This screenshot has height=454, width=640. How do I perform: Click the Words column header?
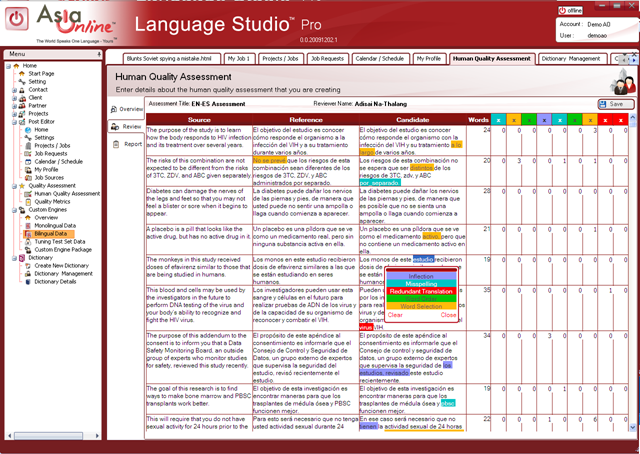[x=478, y=120]
